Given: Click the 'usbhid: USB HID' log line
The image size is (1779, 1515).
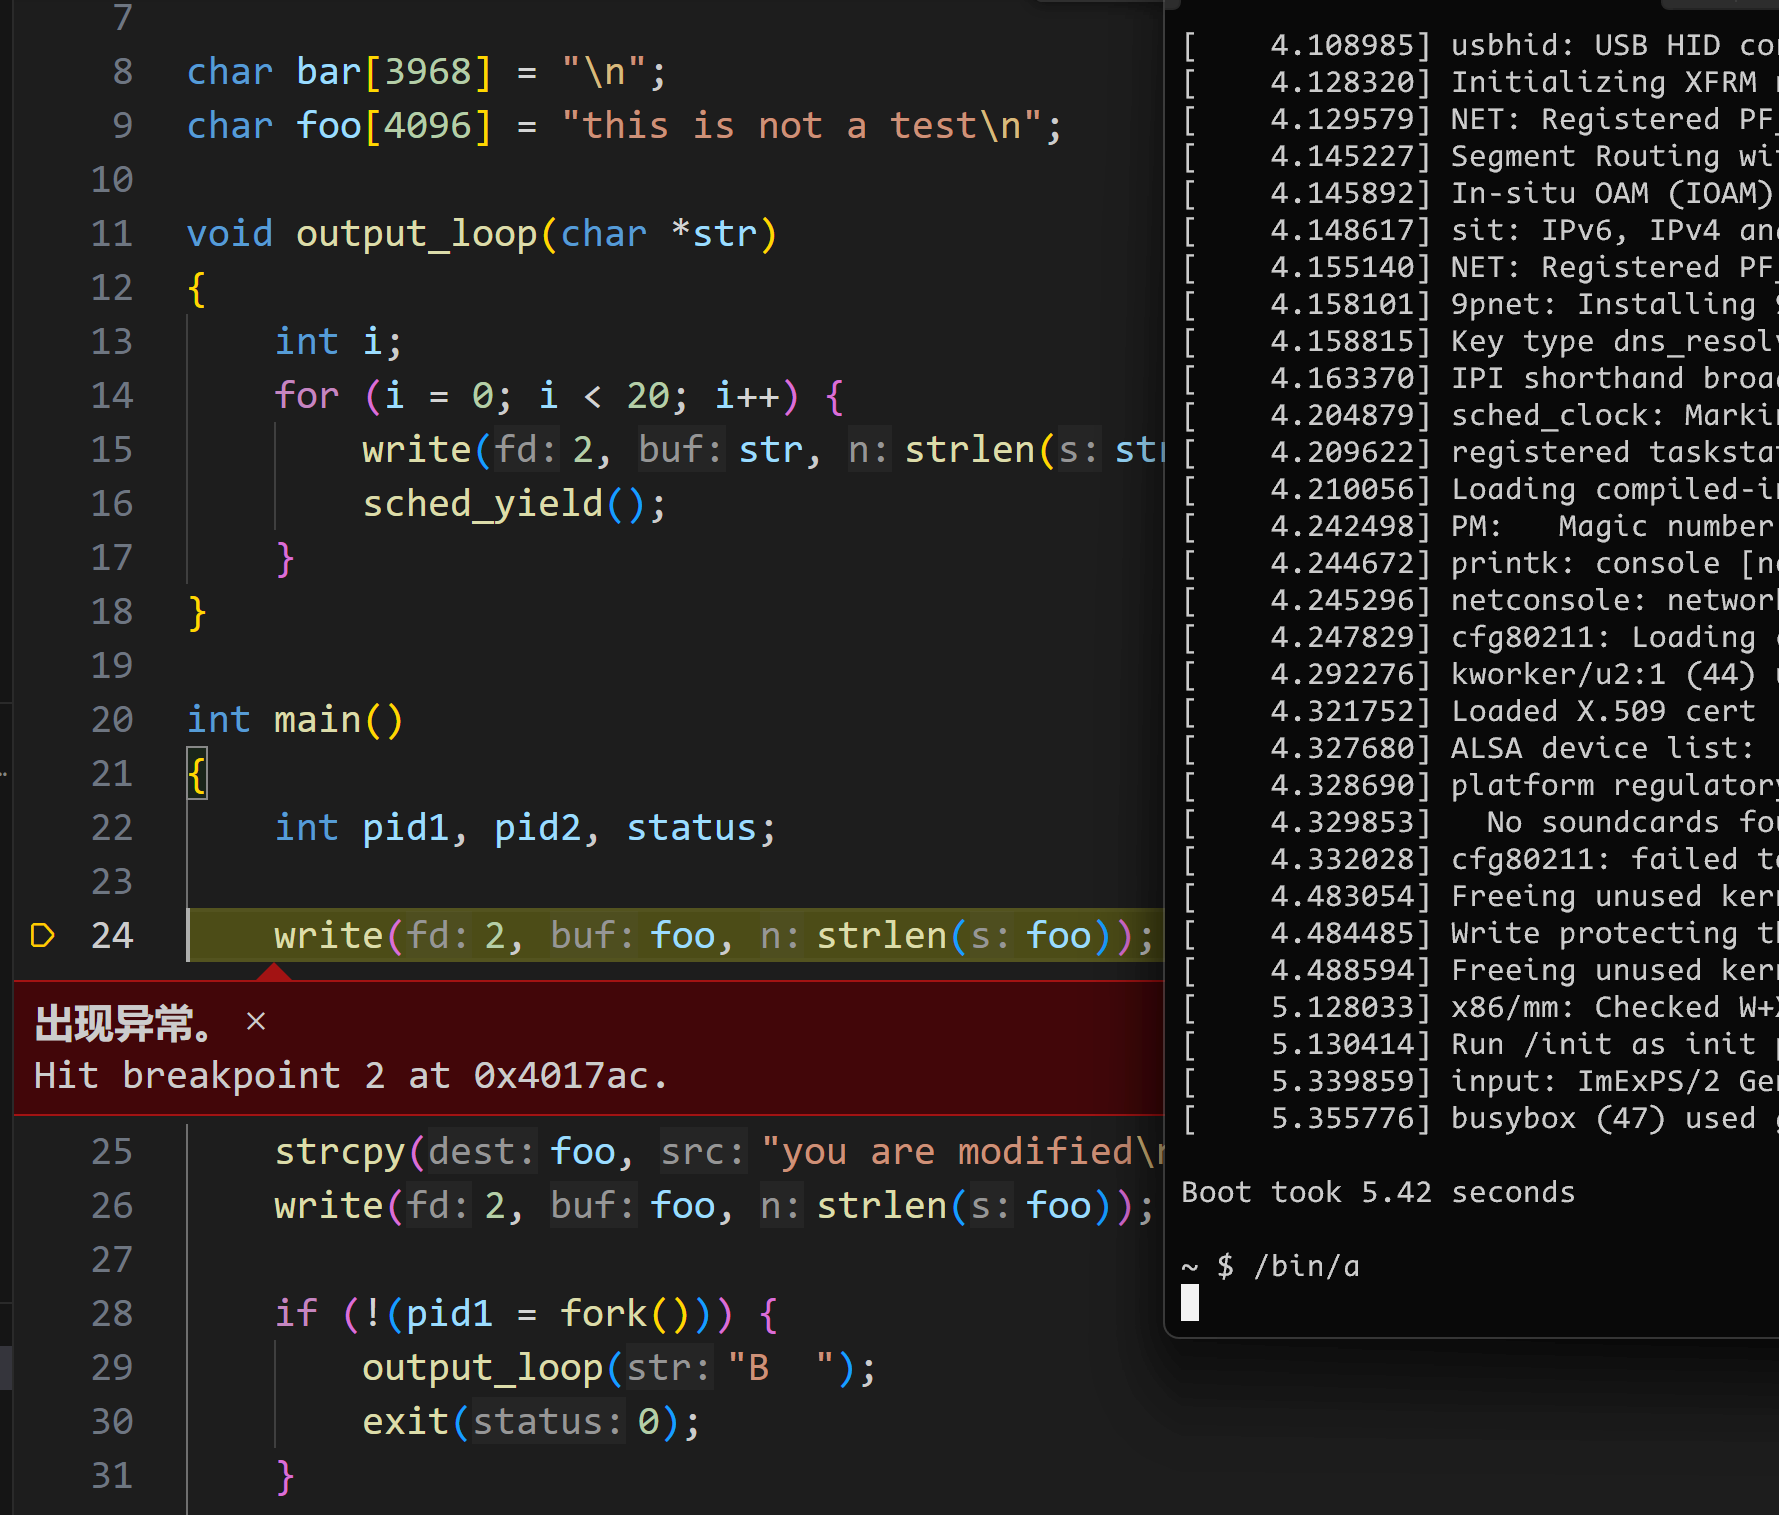Looking at the screenshot, I should [x=1479, y=45].
